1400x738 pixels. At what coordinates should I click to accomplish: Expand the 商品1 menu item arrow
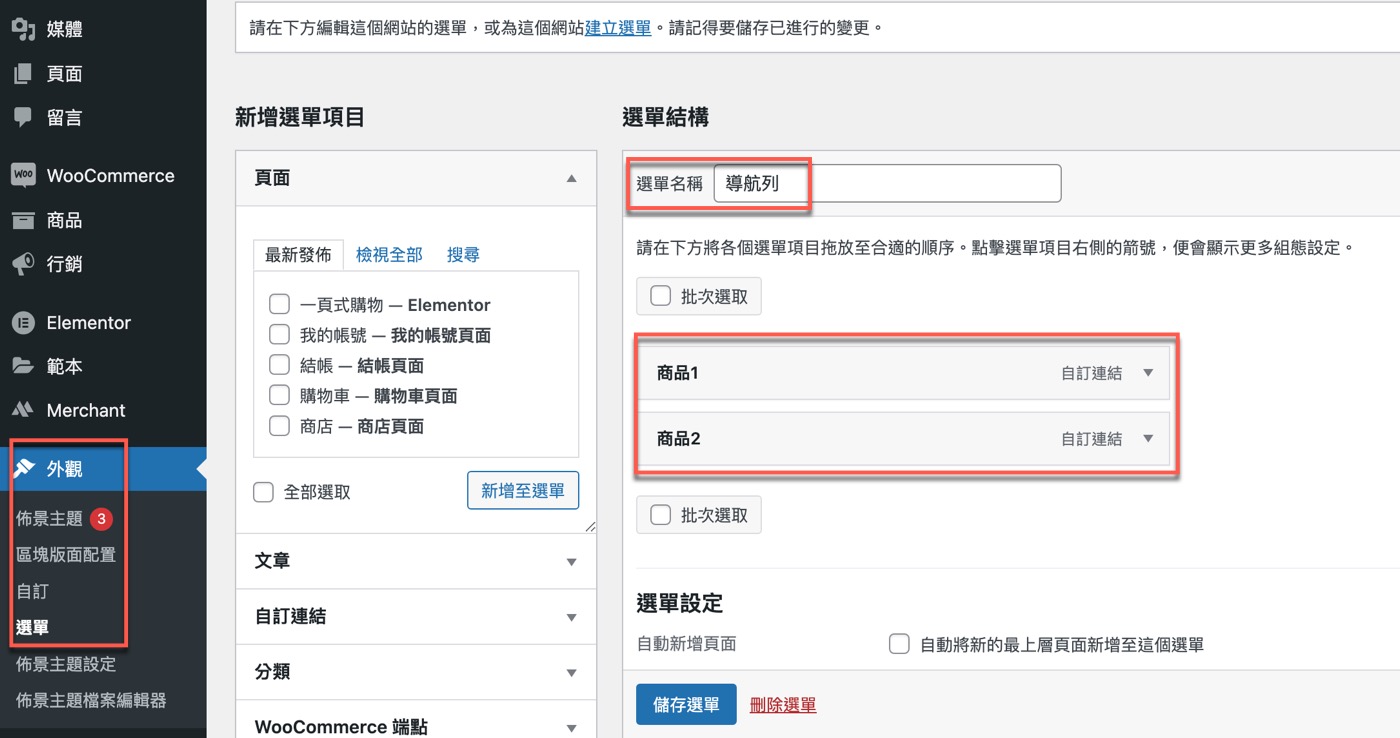tap(1148, 373)
